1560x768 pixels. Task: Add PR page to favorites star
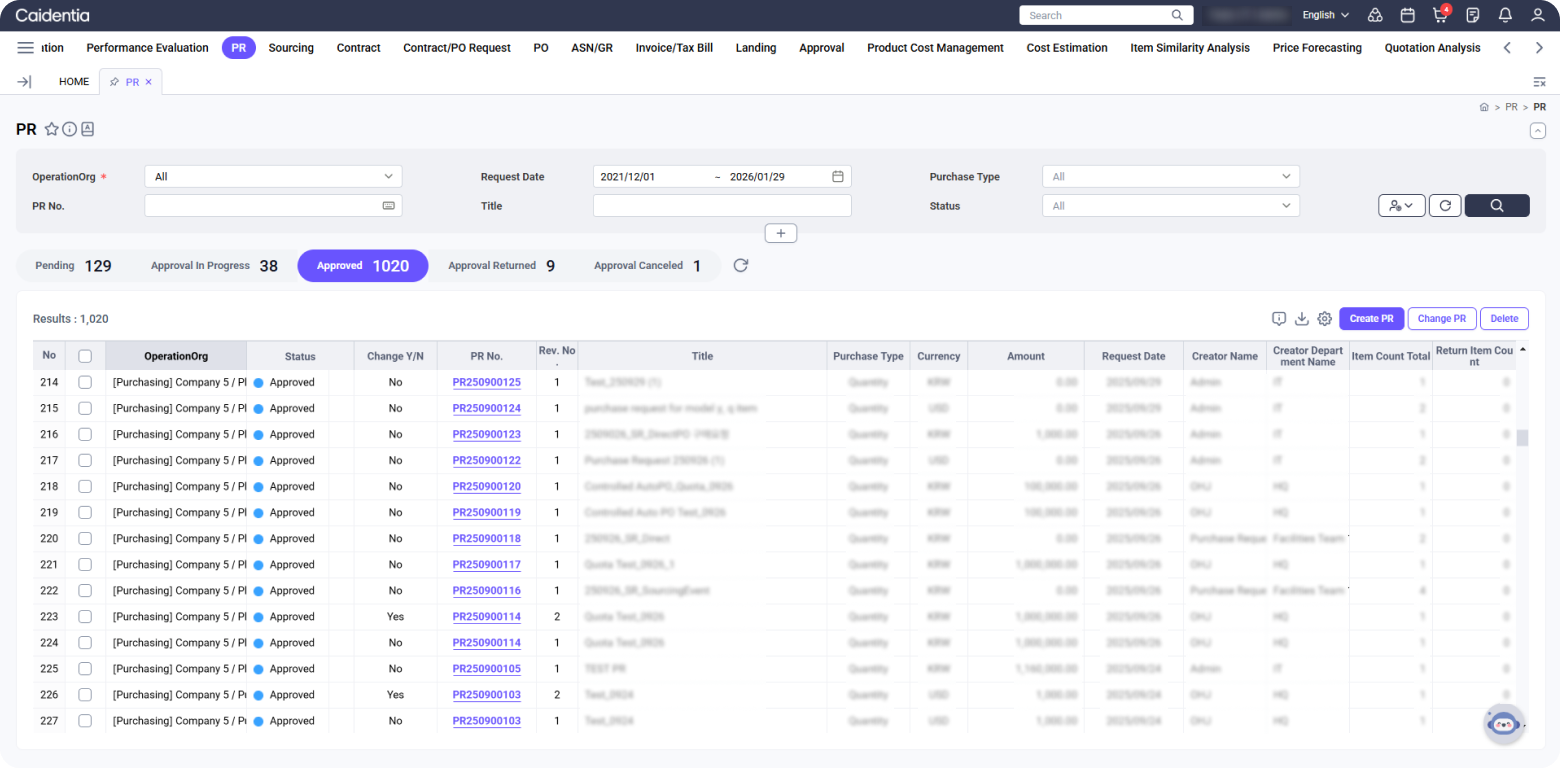52,129
